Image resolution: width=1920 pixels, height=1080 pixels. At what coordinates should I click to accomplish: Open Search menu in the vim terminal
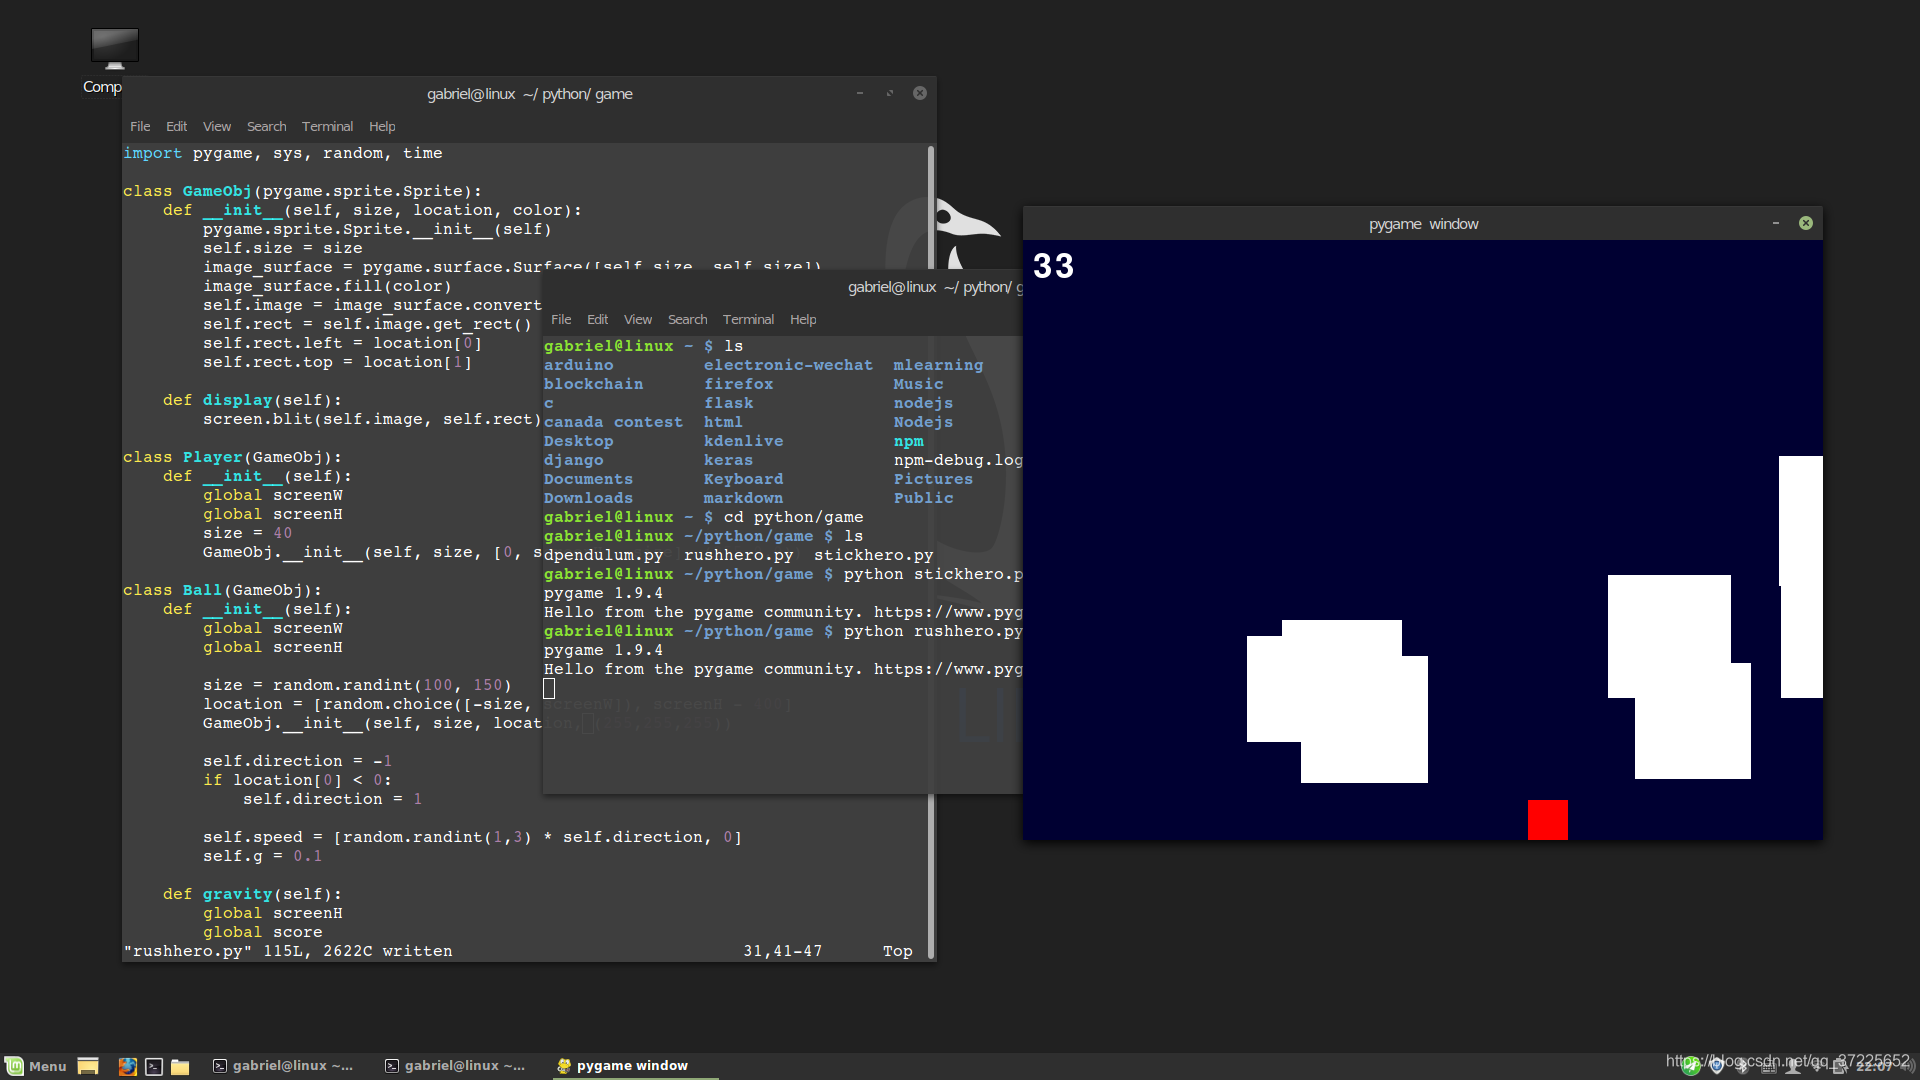click(x=267, y=127)
